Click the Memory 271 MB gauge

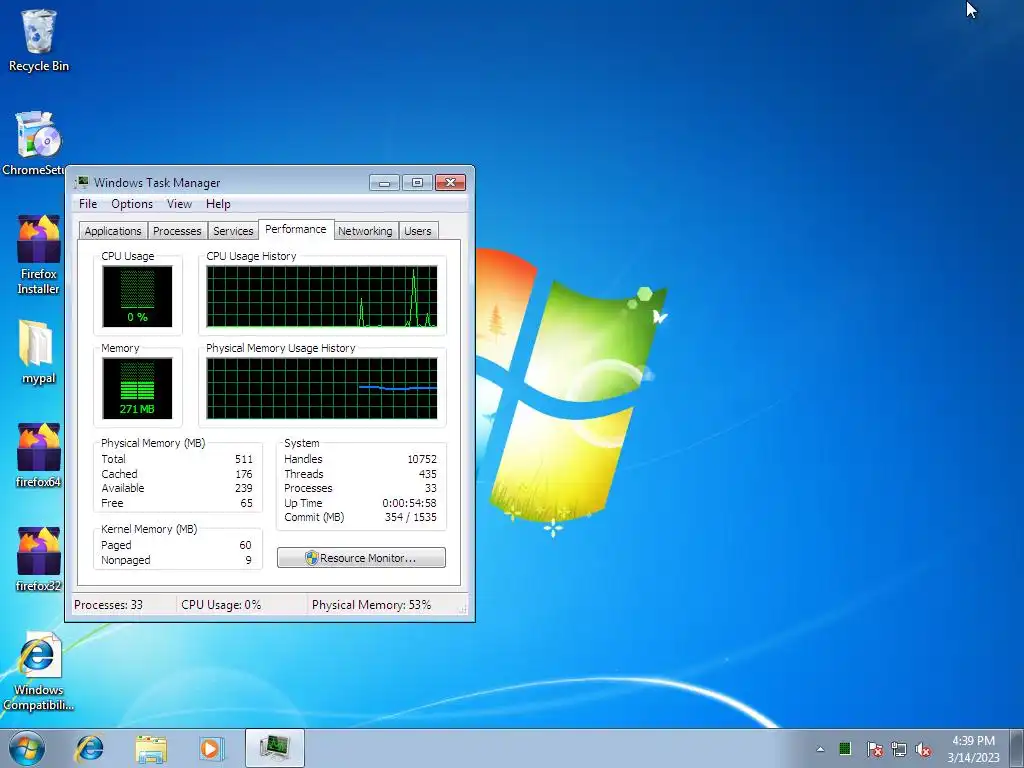point(137,388)
